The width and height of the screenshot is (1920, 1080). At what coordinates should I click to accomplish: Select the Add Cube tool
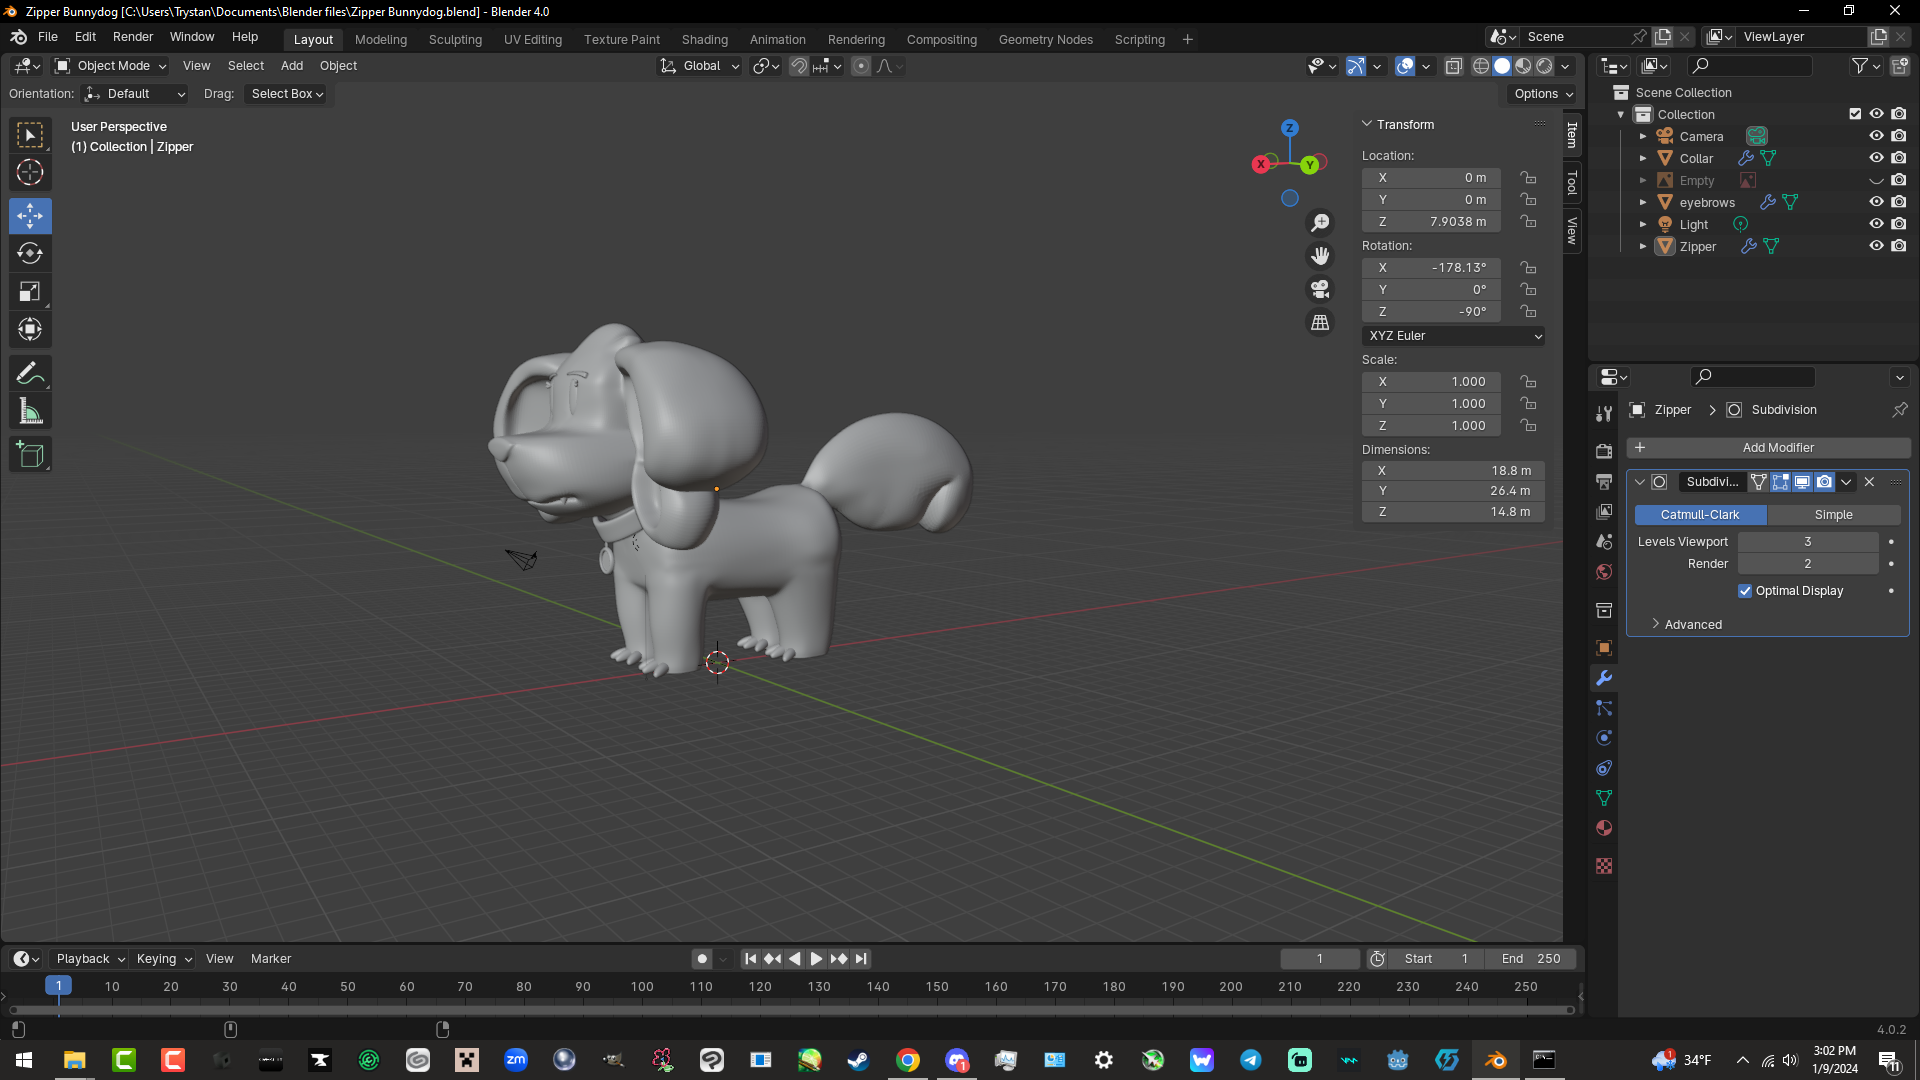(30, 455)
